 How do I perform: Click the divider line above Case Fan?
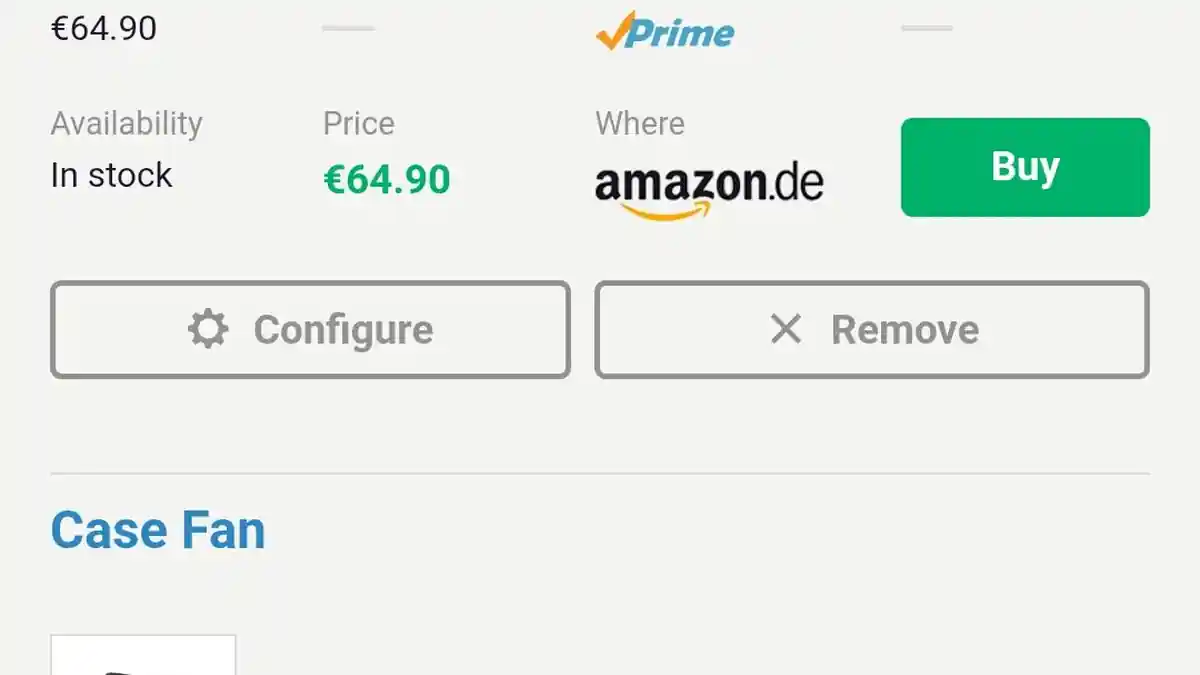coord(600,473)
